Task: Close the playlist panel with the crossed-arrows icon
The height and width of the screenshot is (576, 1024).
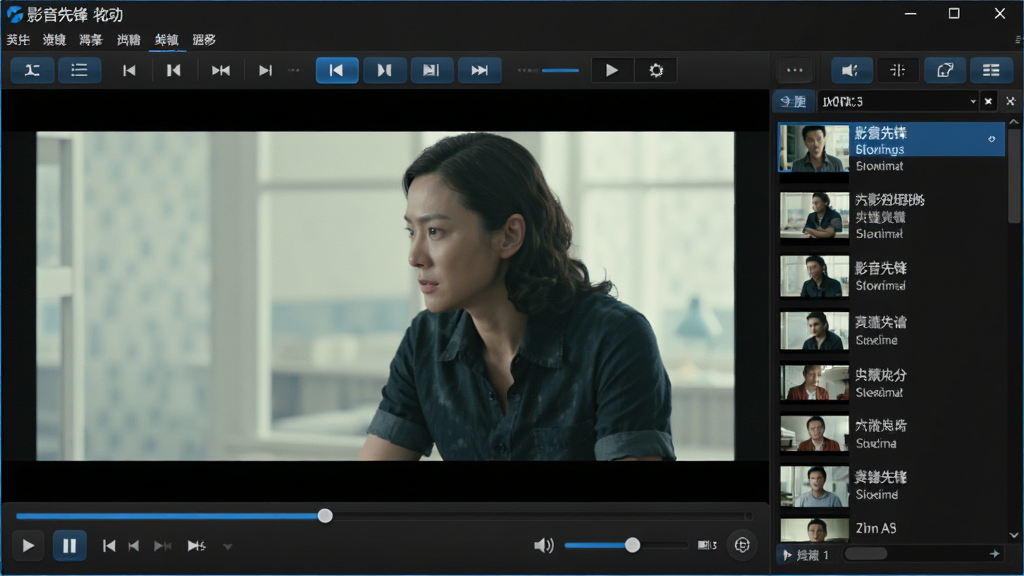Action: pyautogui.click(x=1010, y=101)
